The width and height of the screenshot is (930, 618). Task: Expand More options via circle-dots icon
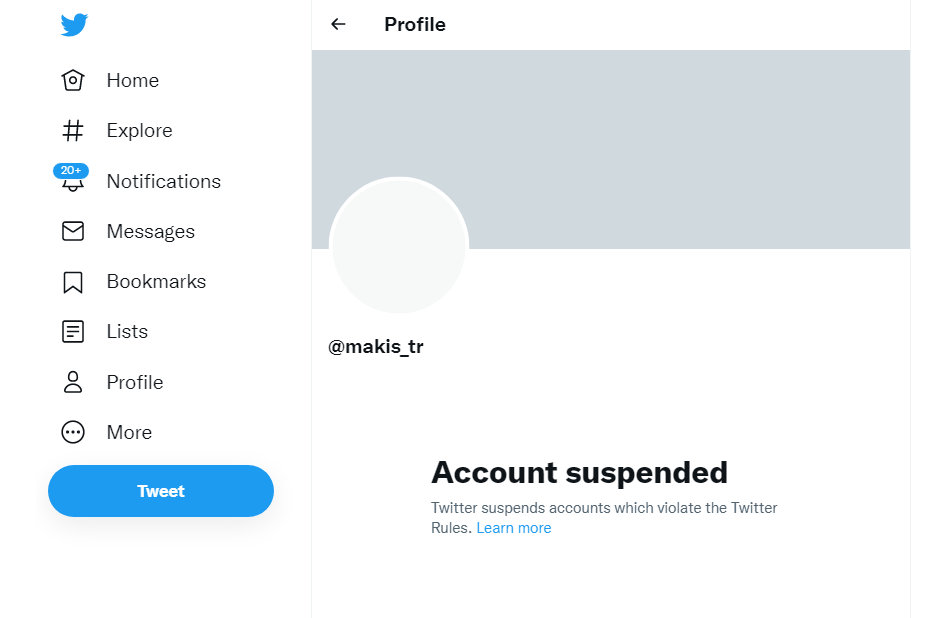coord(73,432)
